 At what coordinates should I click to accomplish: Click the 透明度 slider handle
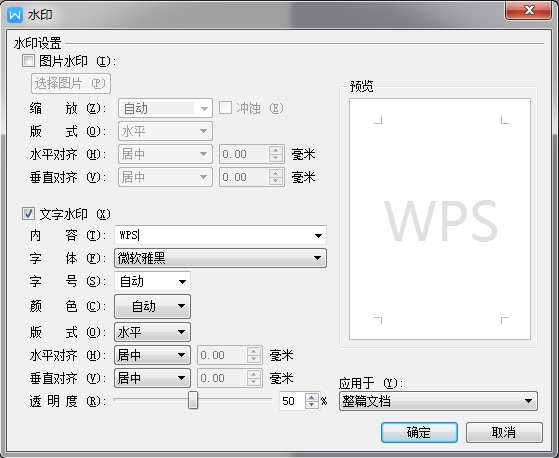point(193,400)
